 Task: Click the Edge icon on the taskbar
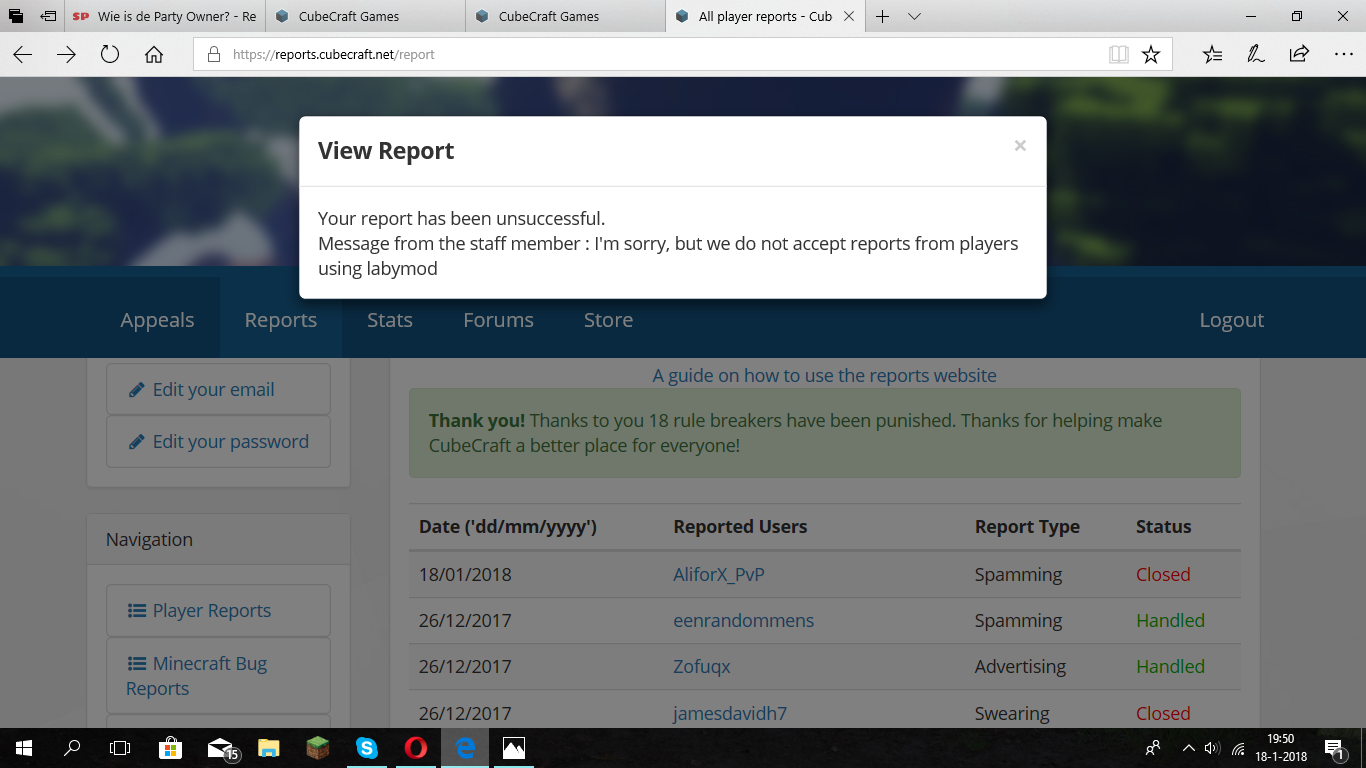pos(465,748)
